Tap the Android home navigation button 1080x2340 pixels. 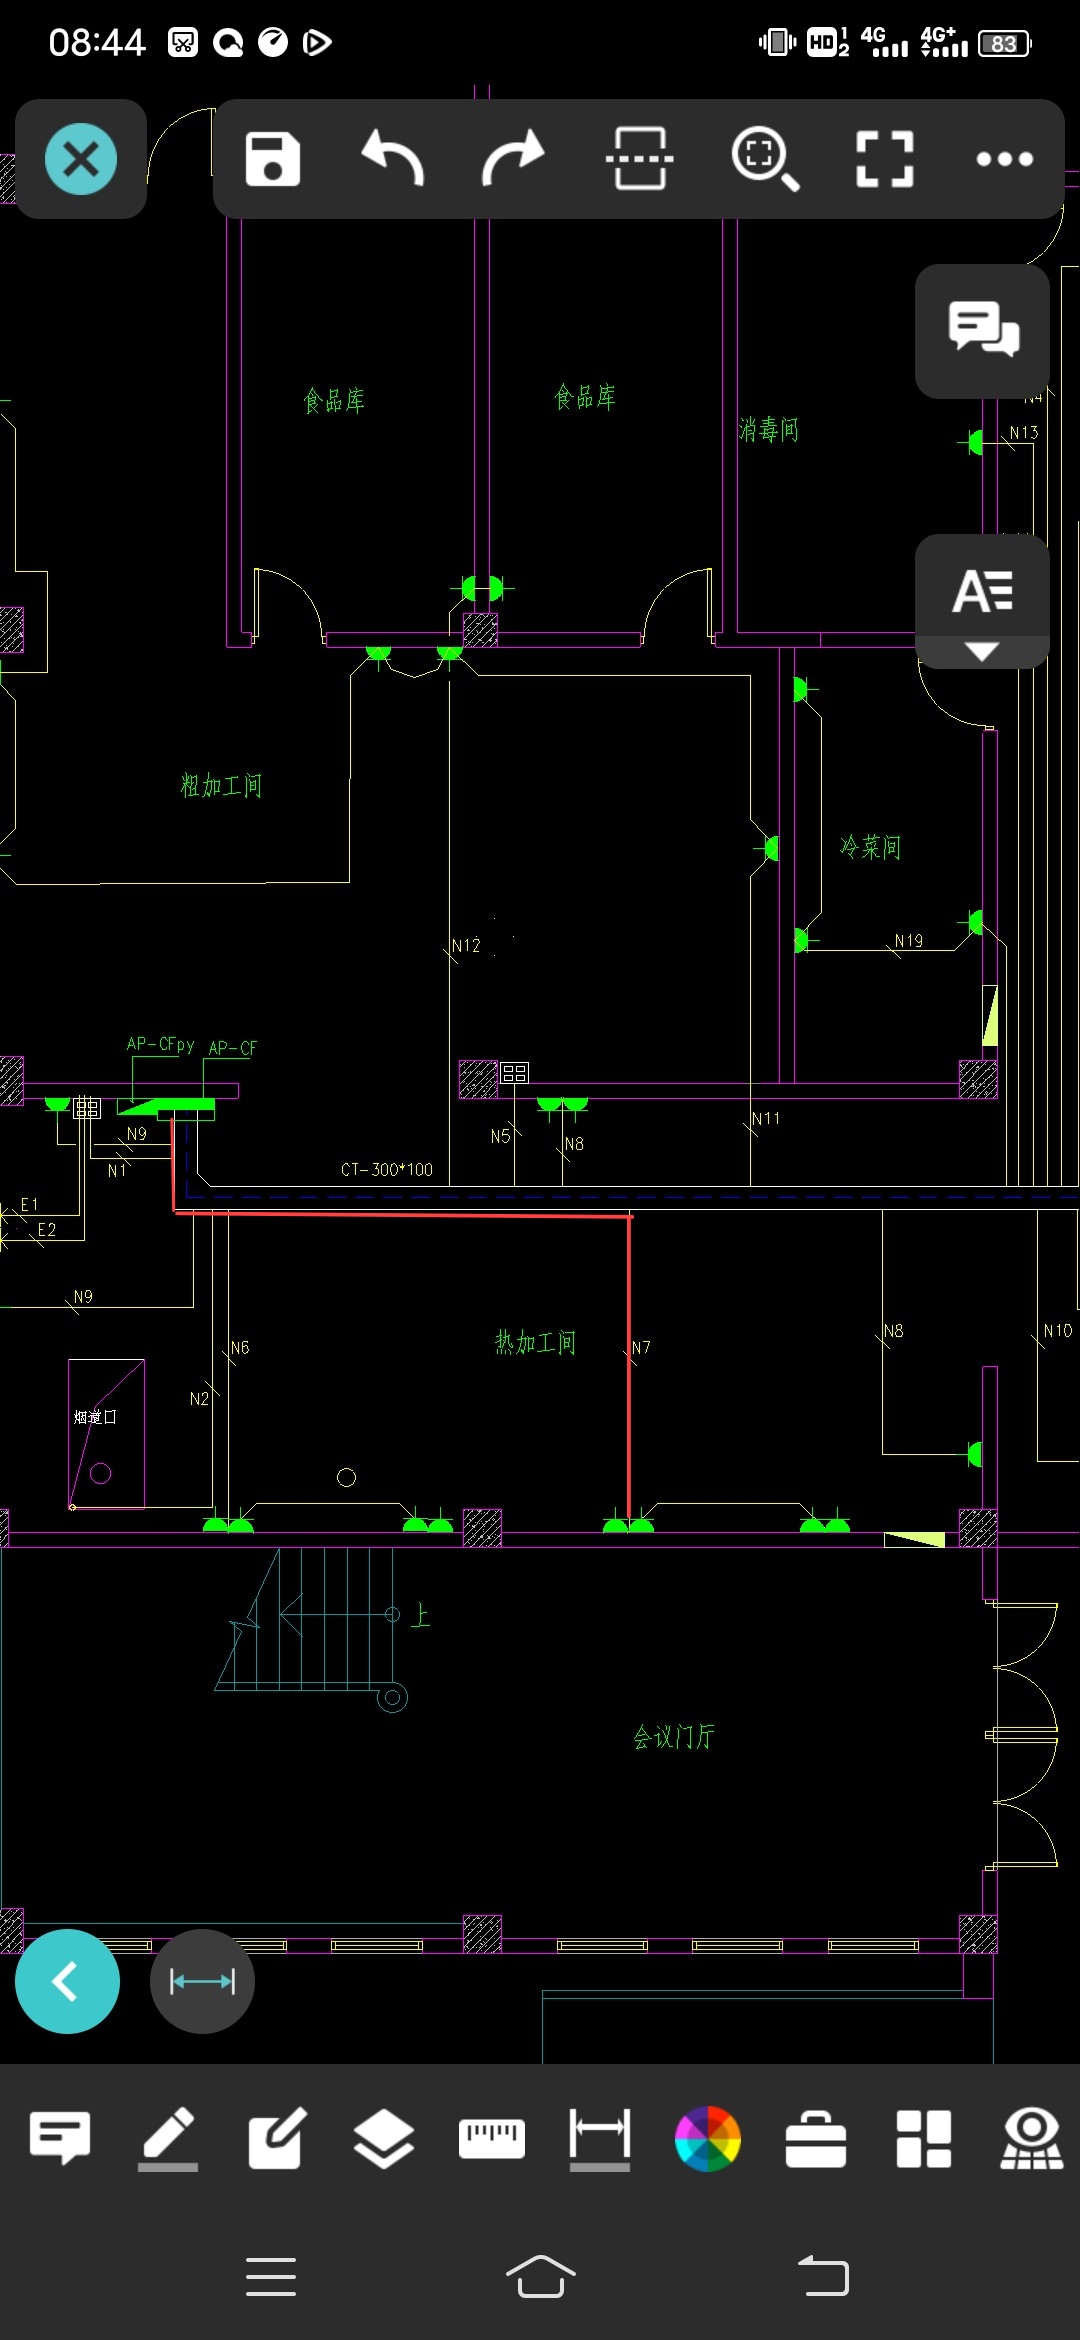541,2276
